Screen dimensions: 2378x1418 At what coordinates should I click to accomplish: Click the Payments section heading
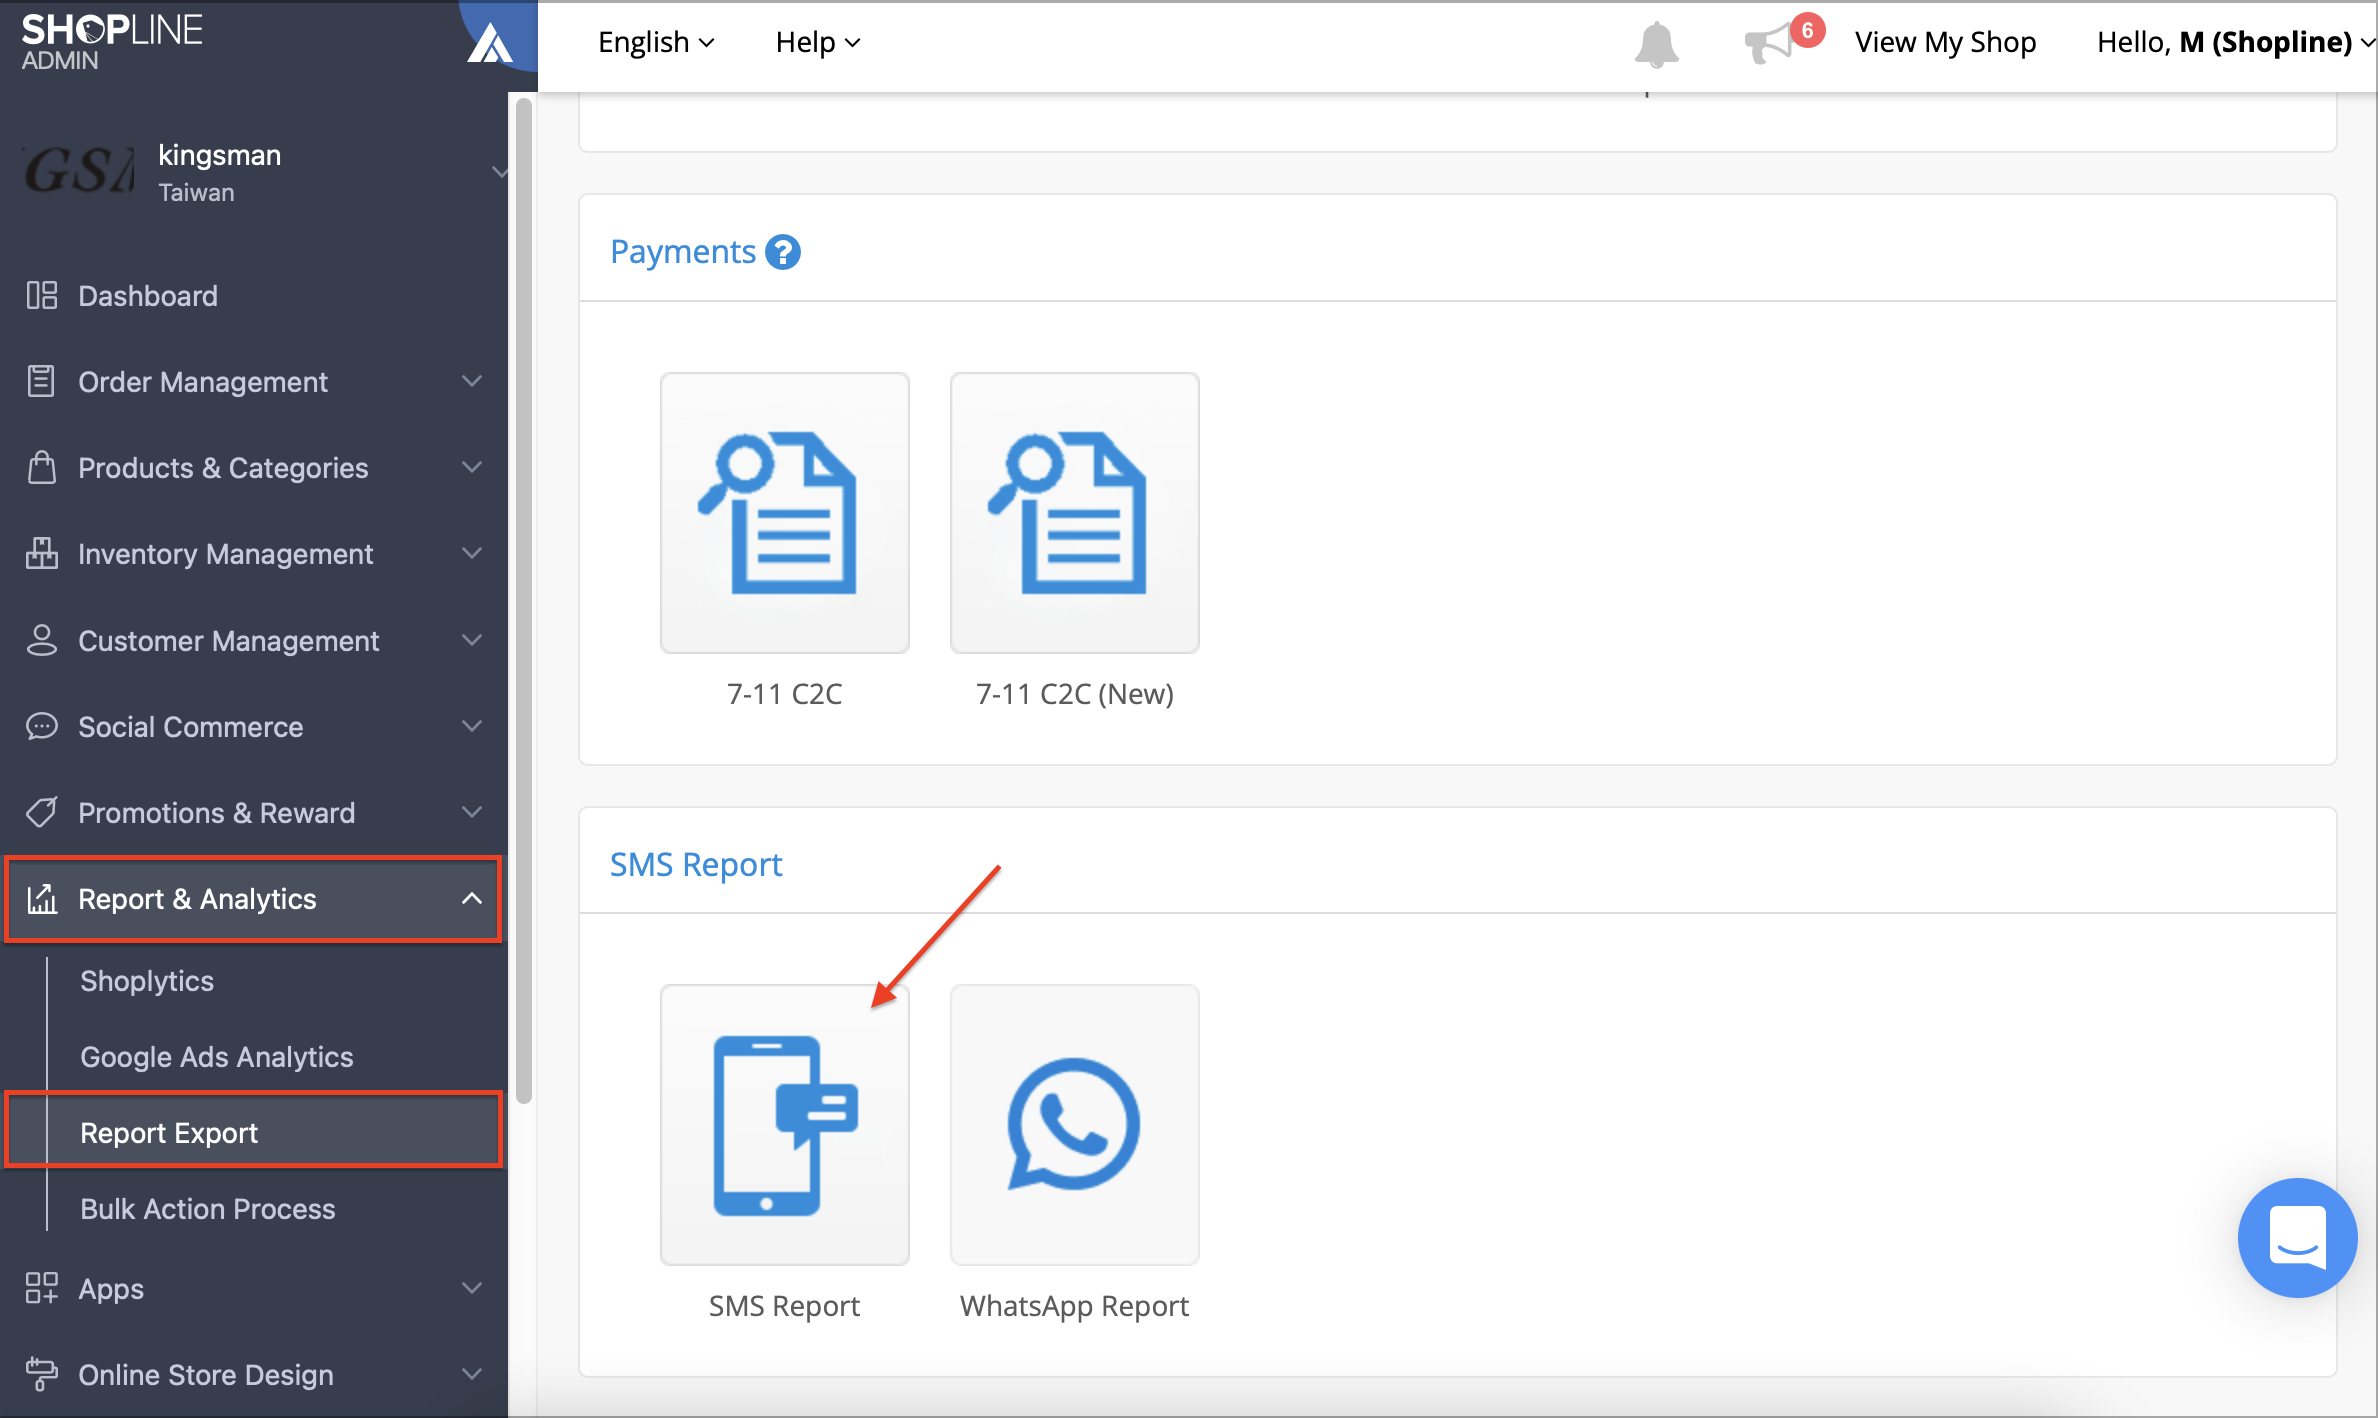pos(683,252)
